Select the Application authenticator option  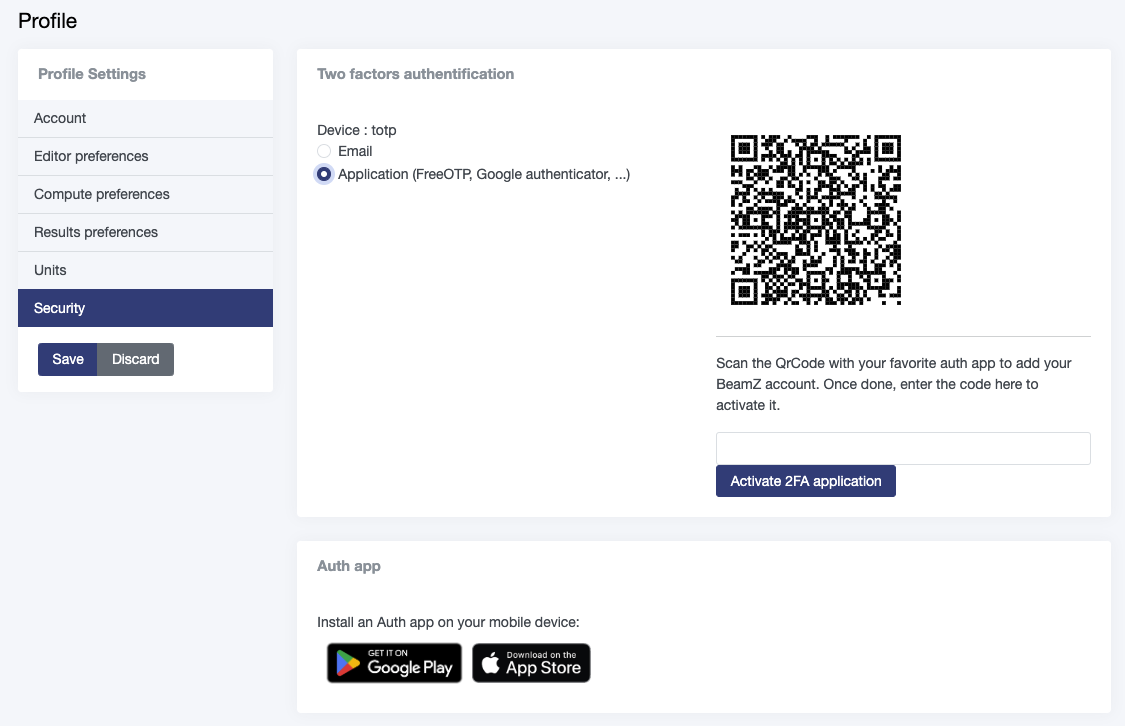click(323, 174)
